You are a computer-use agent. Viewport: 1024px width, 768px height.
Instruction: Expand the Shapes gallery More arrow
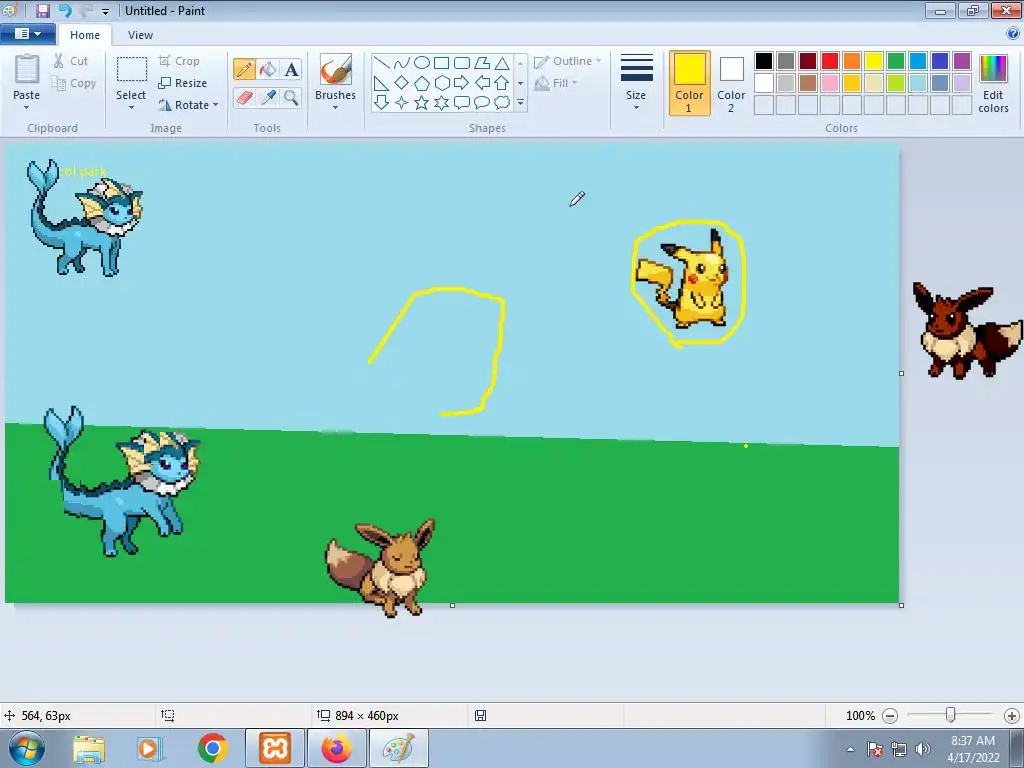pos(520,103)
